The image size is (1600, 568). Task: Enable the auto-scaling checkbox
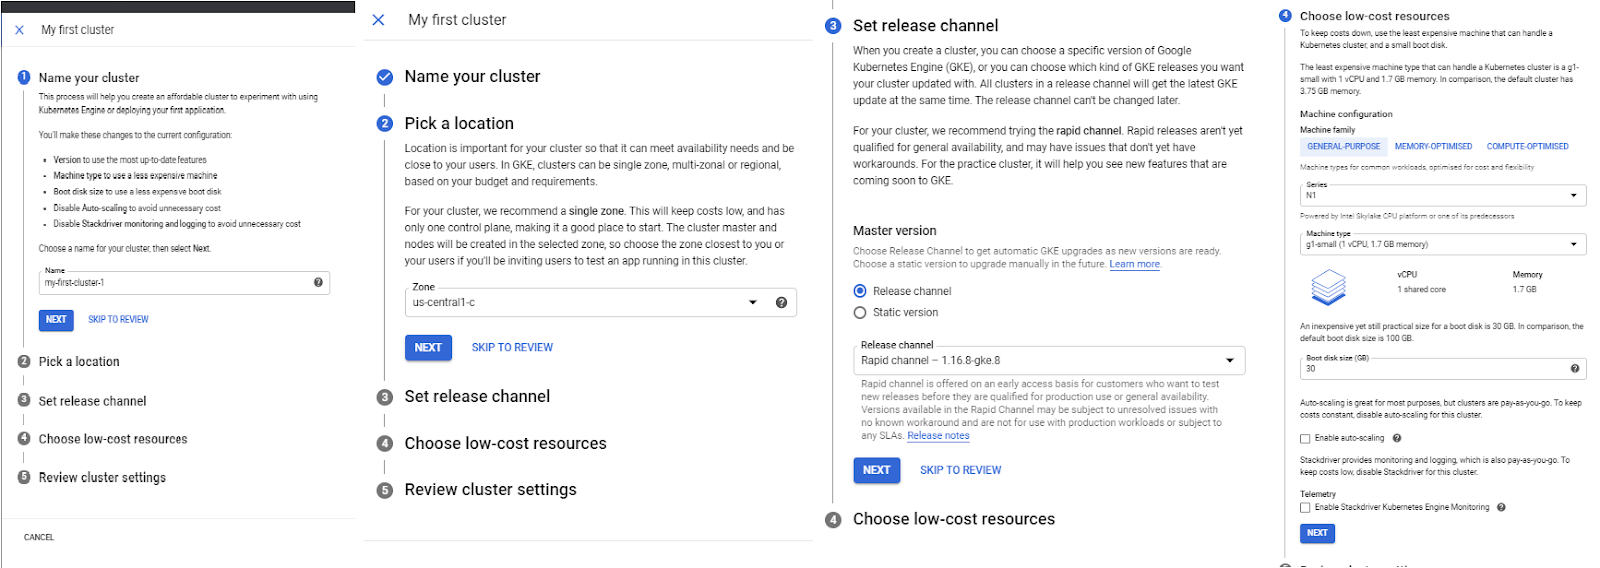[1305, 438]
